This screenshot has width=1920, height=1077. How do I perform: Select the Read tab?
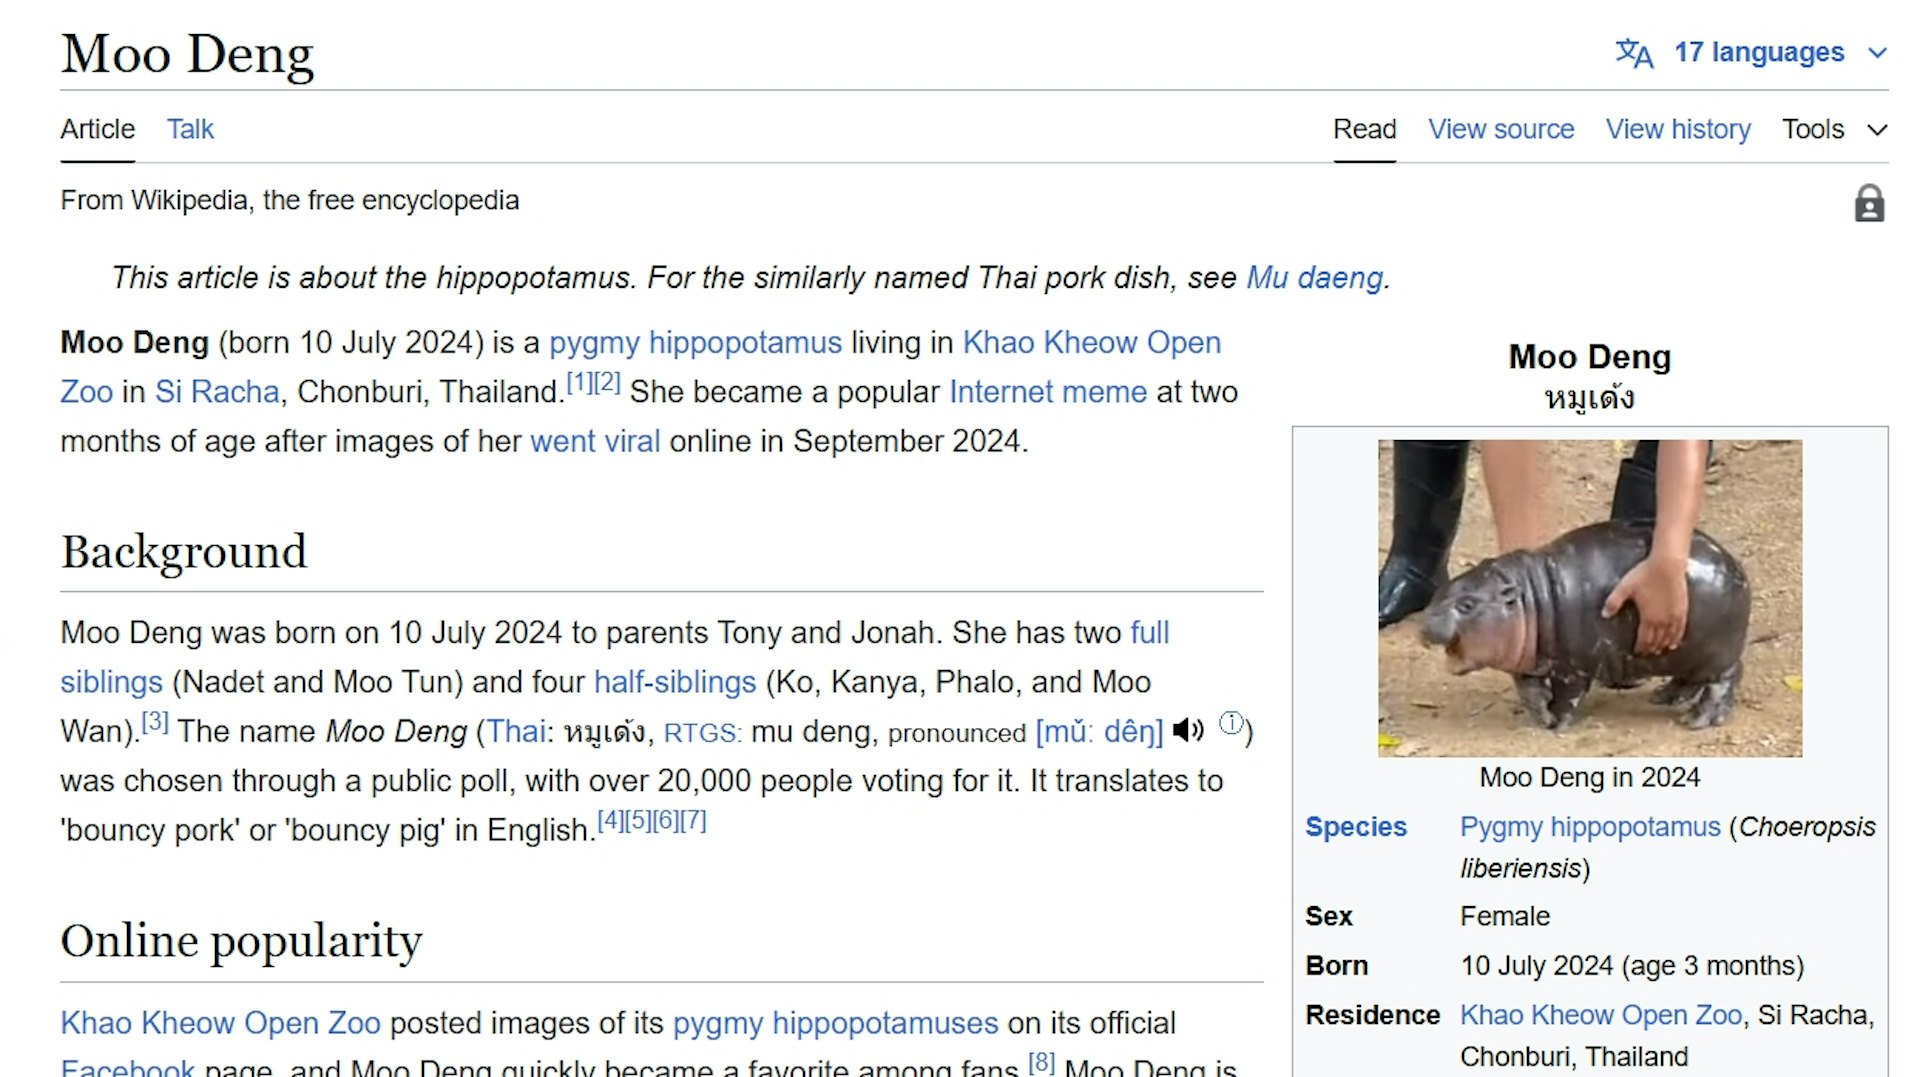(1364, 129)
